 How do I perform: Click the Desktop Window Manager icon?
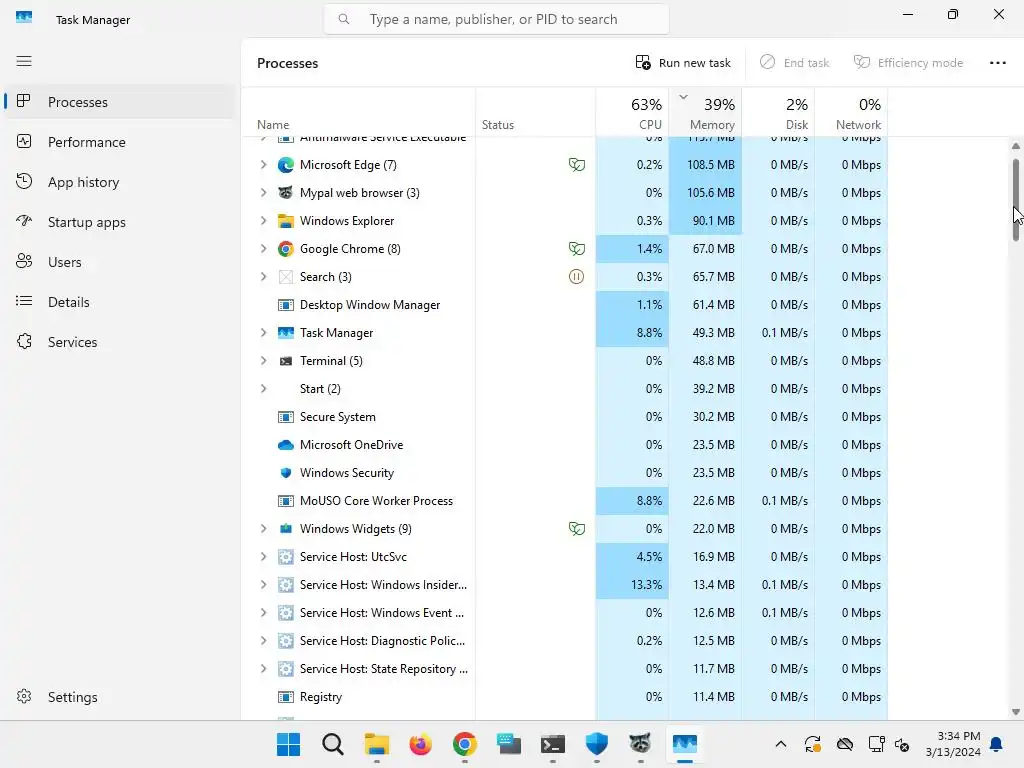[x=285, y=305]
